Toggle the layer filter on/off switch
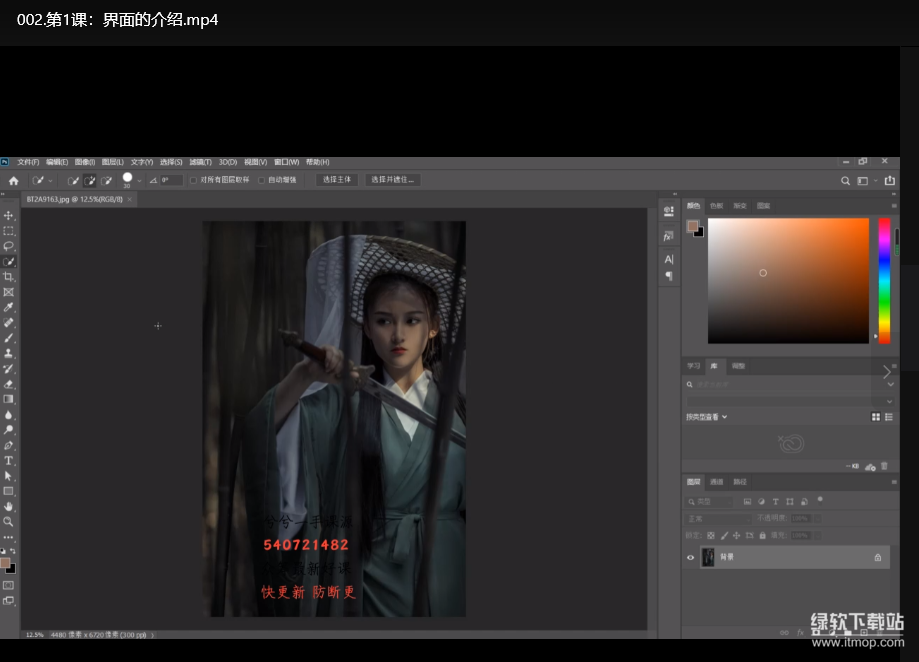The image size is (919, 662). (x=820, y=500)
